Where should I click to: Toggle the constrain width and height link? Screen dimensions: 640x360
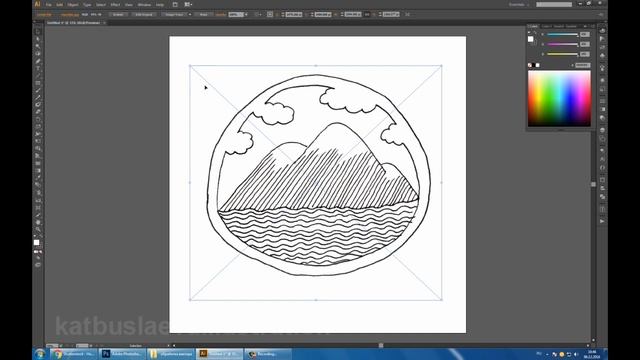[x=367, y=14]
